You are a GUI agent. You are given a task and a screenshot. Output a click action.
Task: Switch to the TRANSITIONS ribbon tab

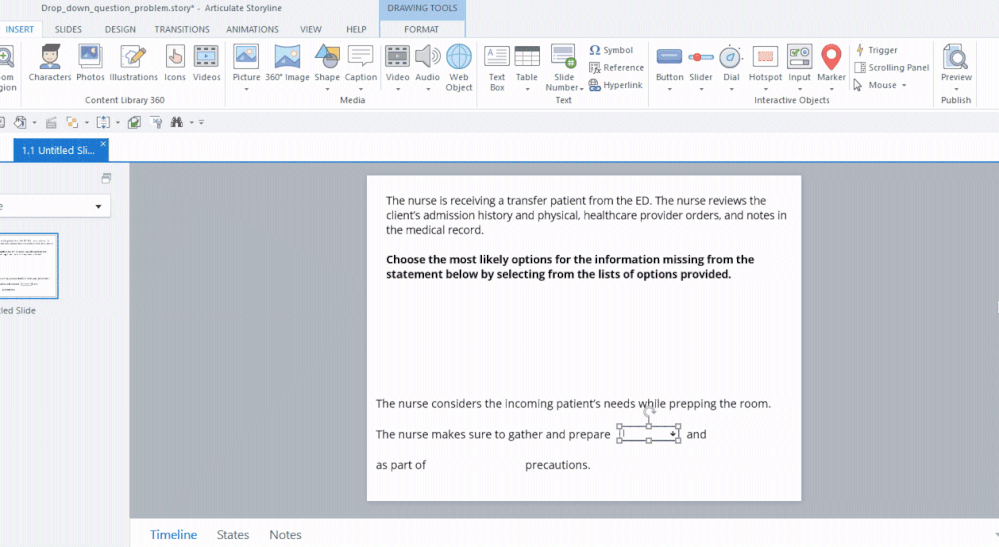coord(182,29)
